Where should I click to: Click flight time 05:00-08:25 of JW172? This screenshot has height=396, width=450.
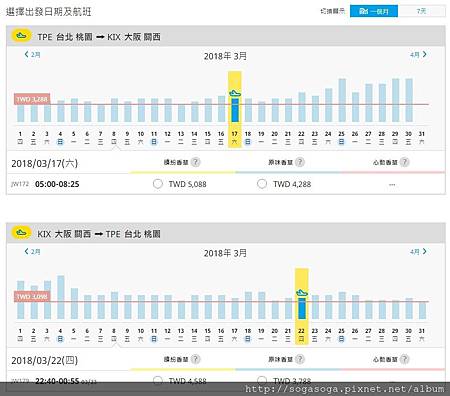[57, 184]
